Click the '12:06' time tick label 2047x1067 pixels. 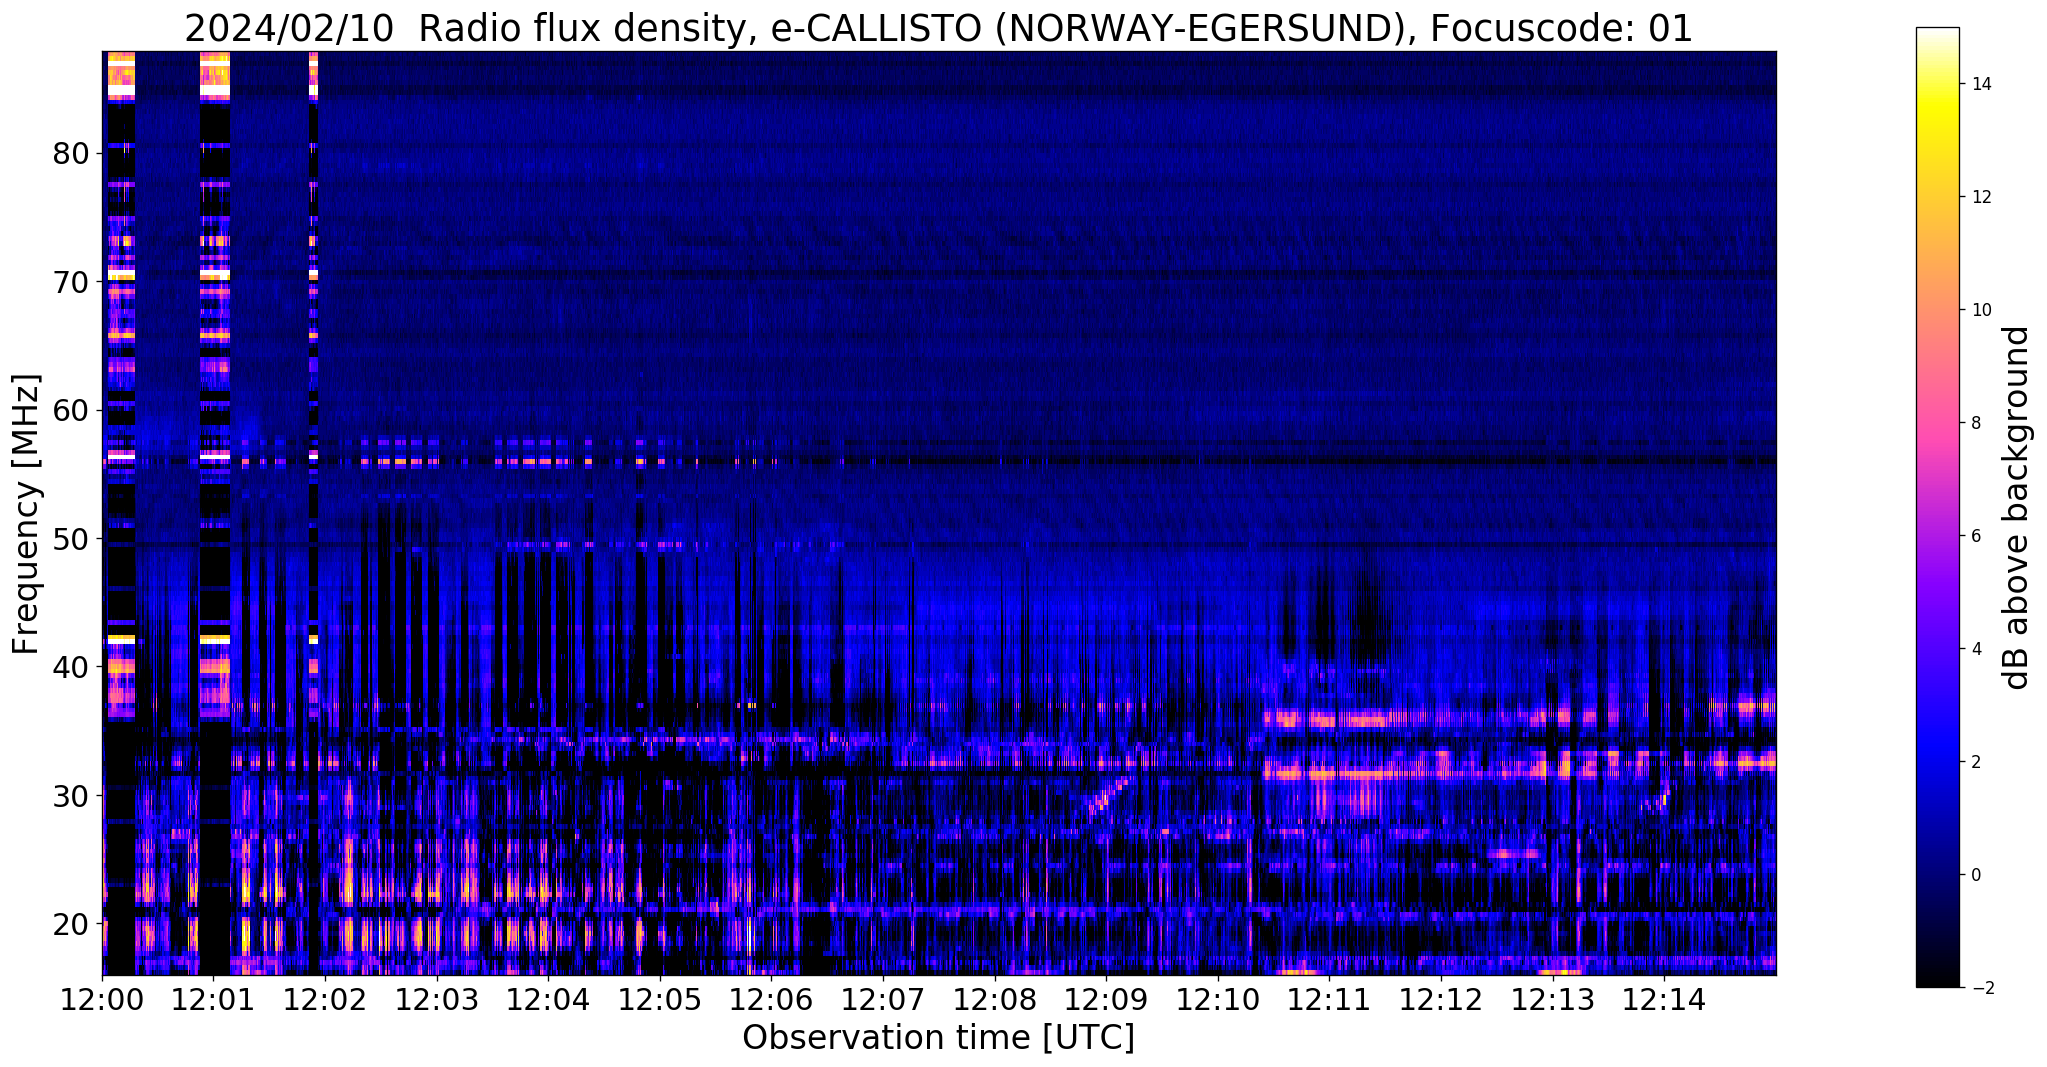pos(772,1000)
